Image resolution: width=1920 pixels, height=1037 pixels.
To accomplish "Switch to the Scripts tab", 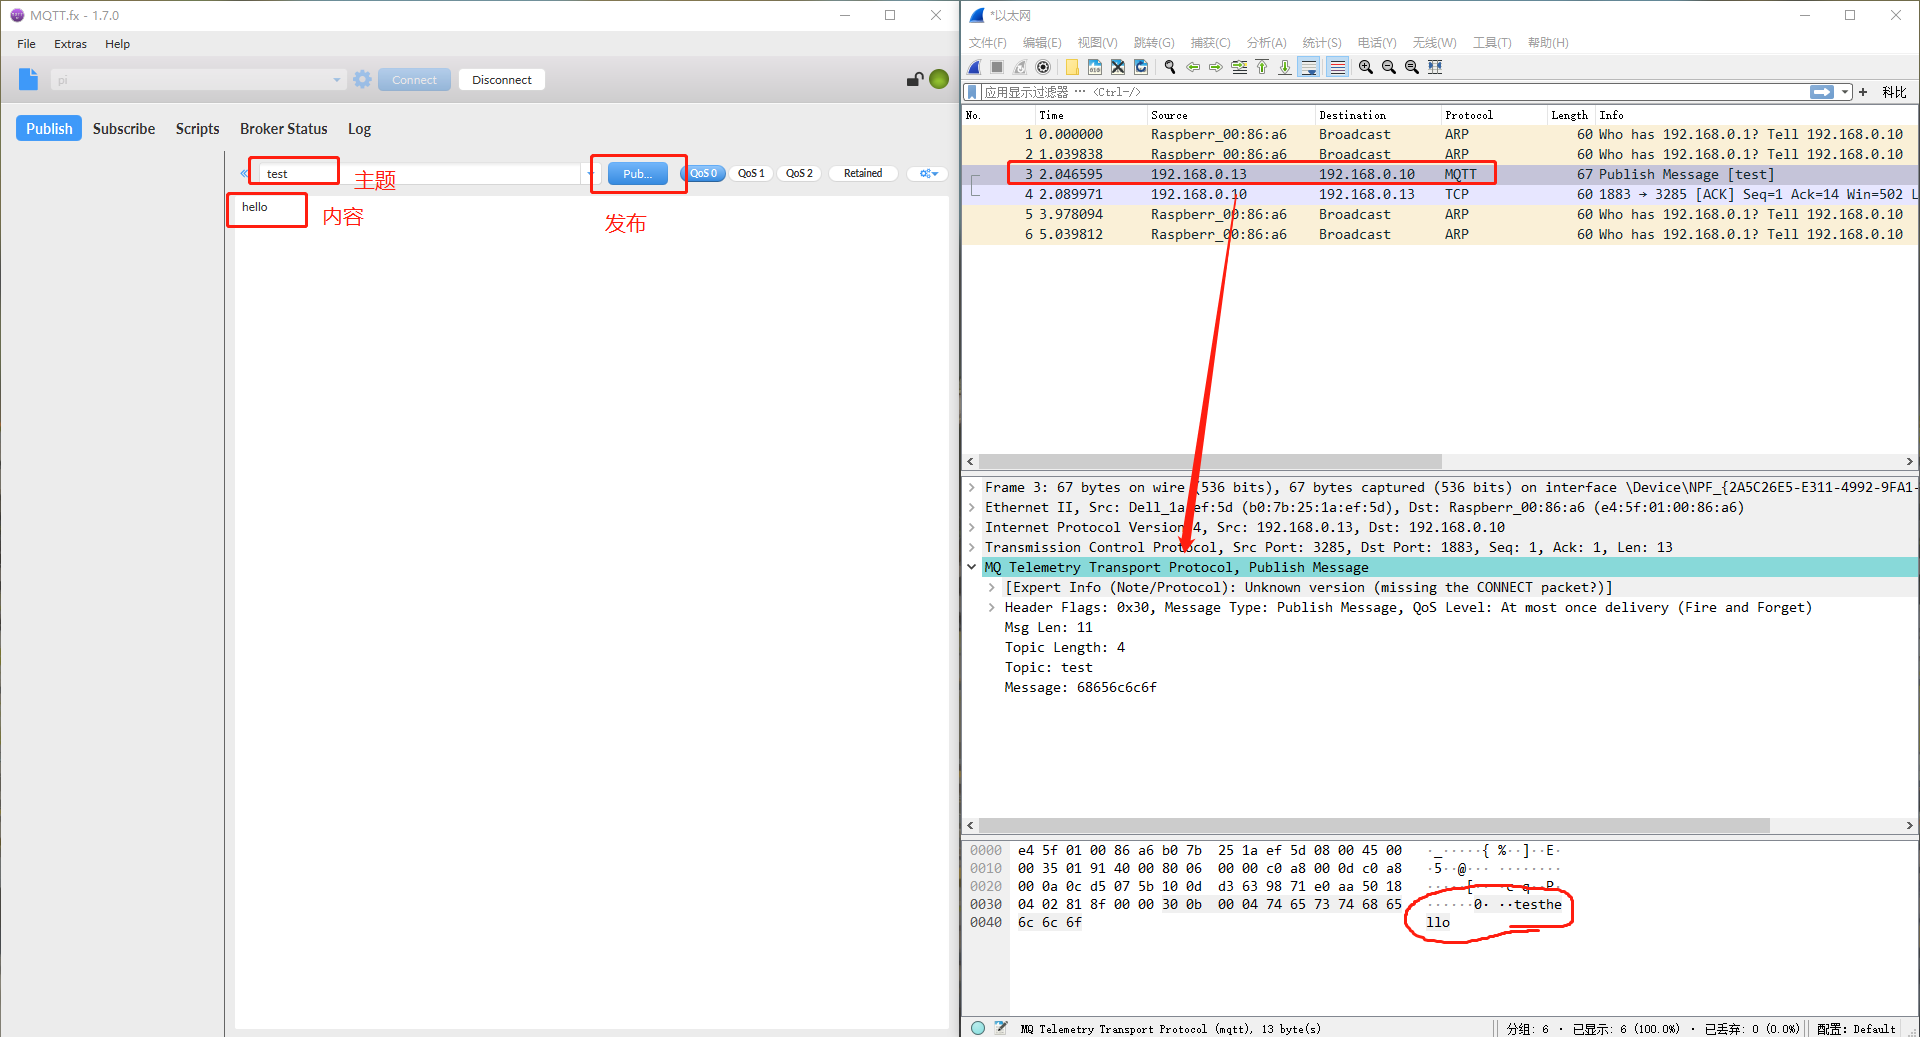I will pyautogui.click(x=197, y=129).
